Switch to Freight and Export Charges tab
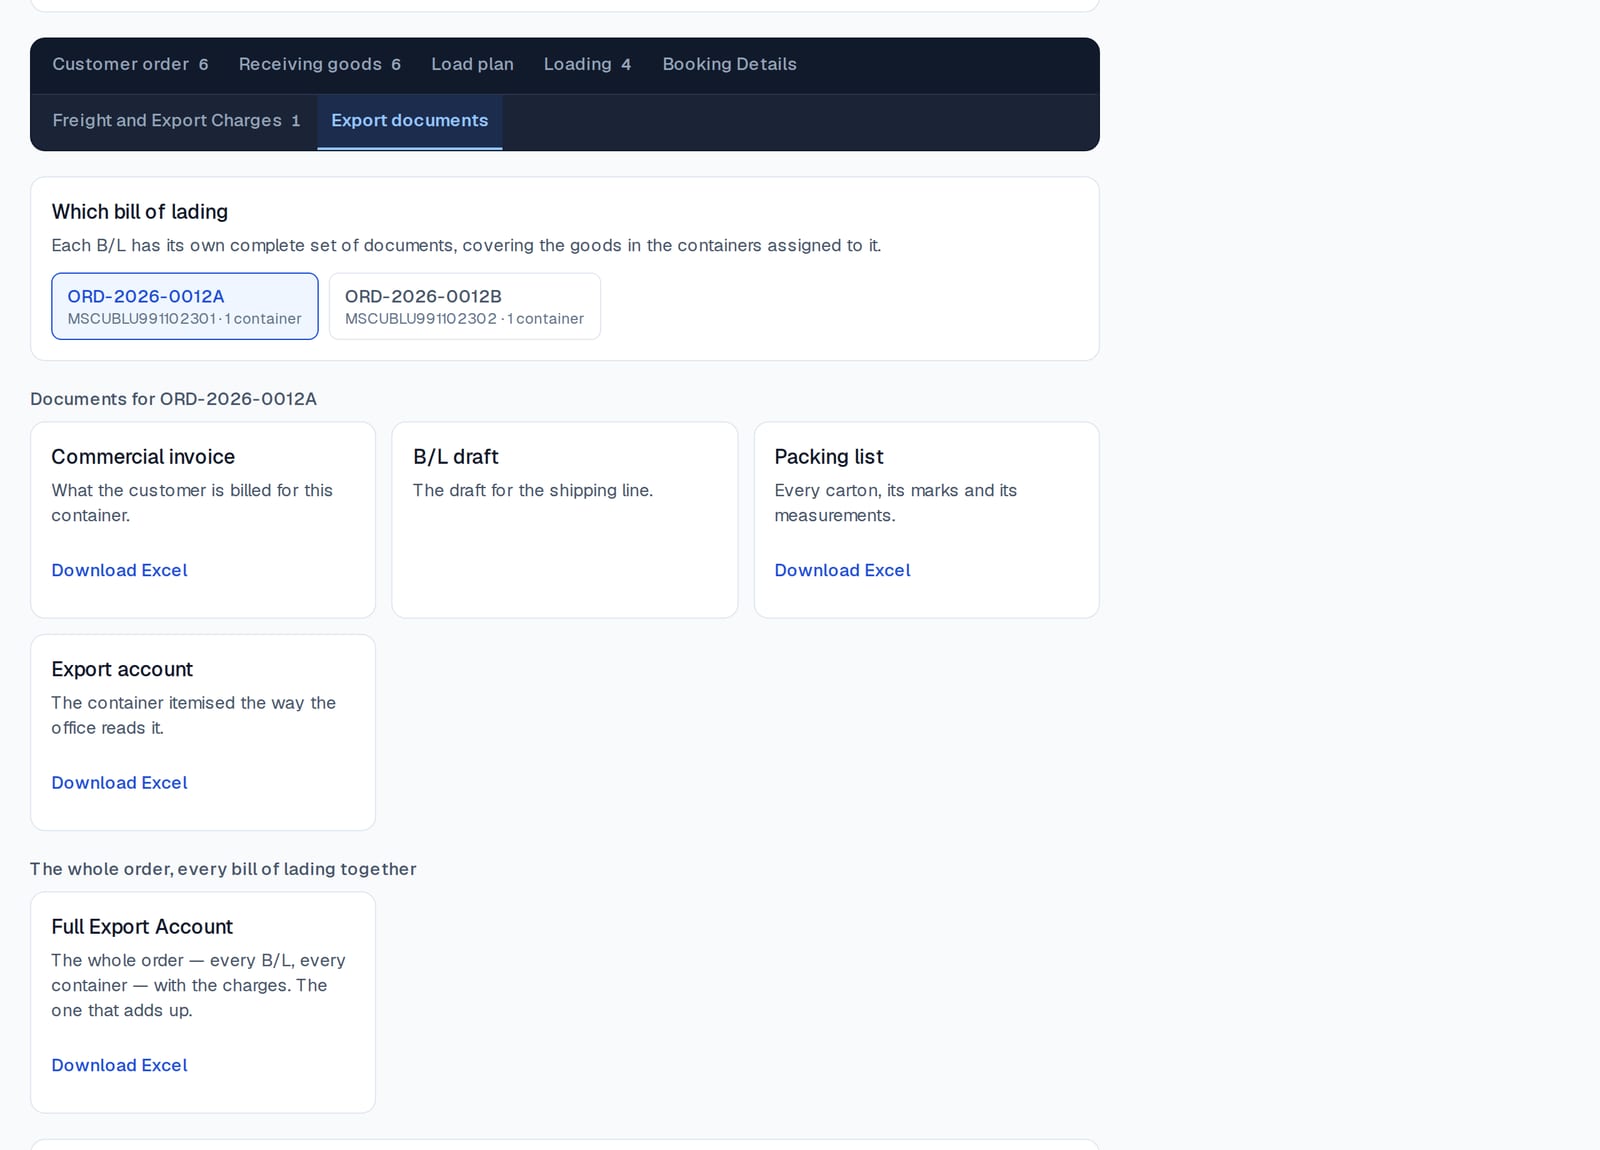This screenshot has width=1600, height=1150. pyautogui.click(x=176, y=121)
